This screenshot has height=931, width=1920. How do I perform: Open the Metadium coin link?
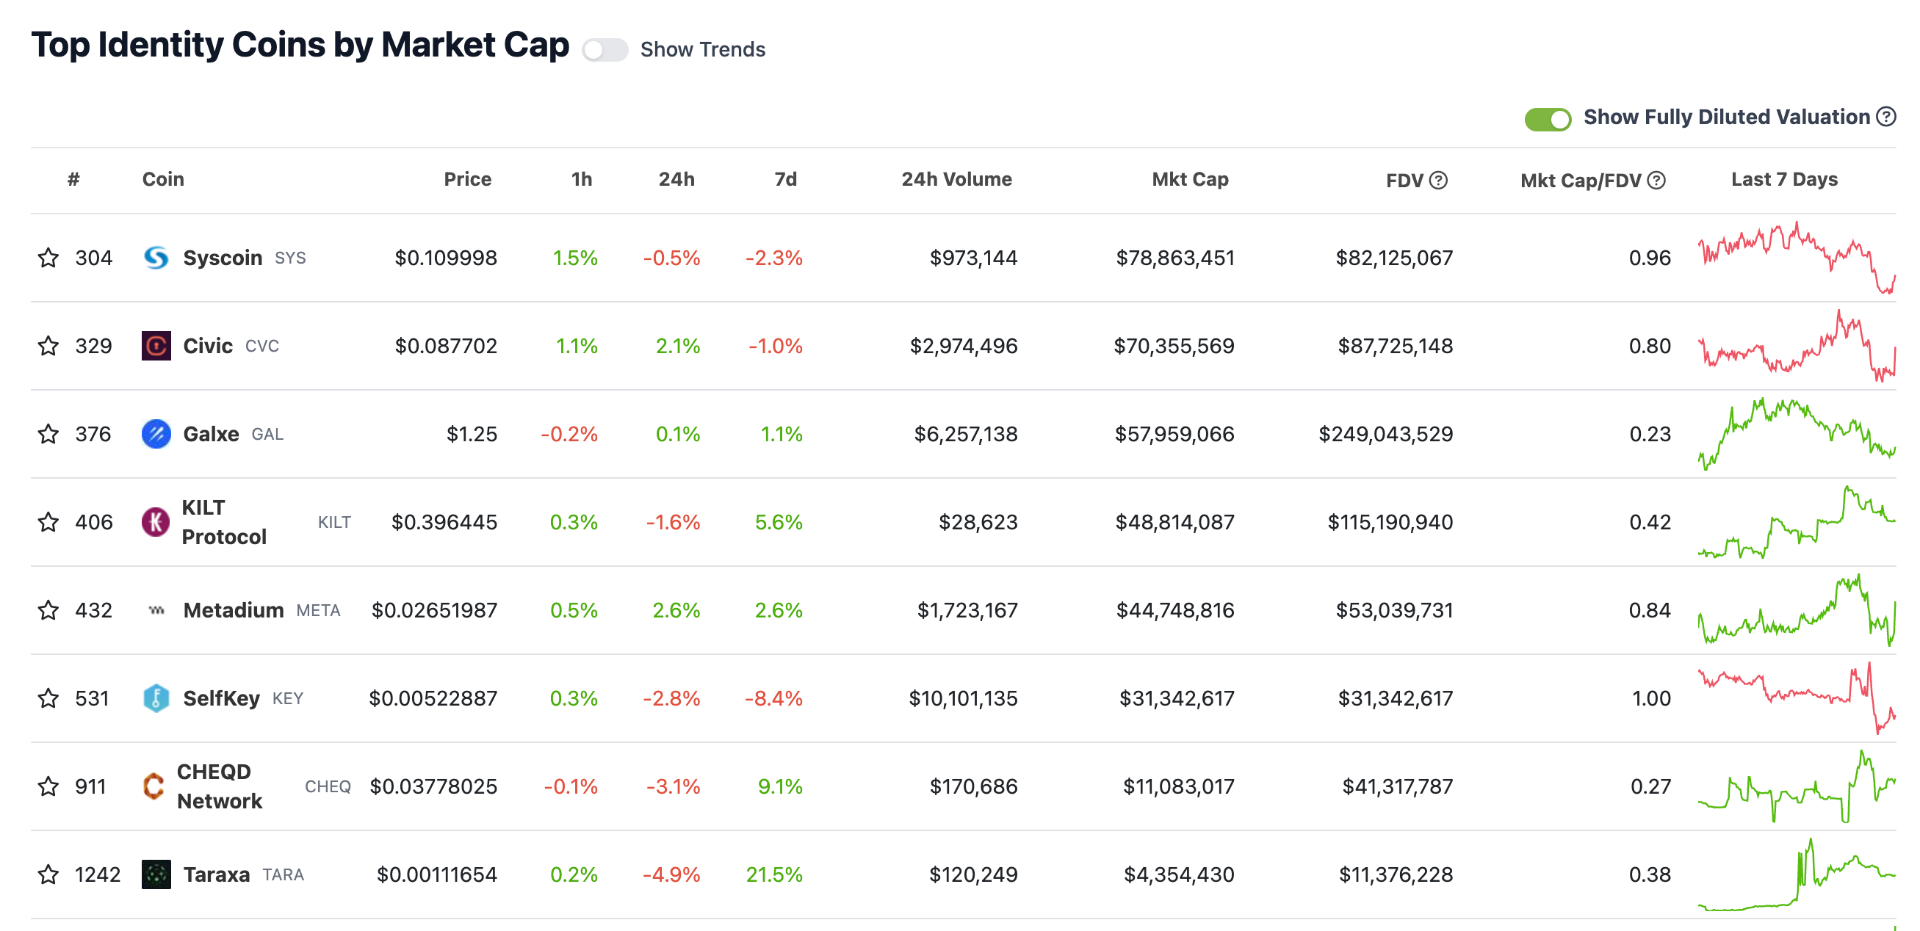[x=234, y=610]
